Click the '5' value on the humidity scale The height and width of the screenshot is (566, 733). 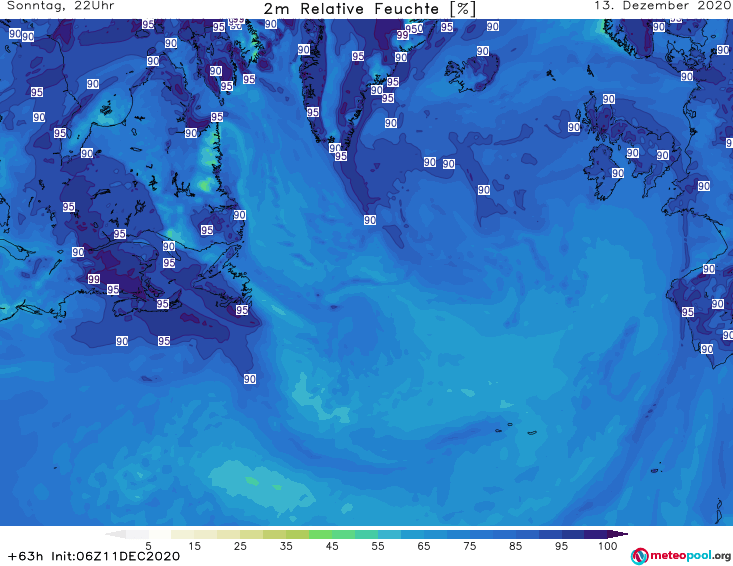148,546
